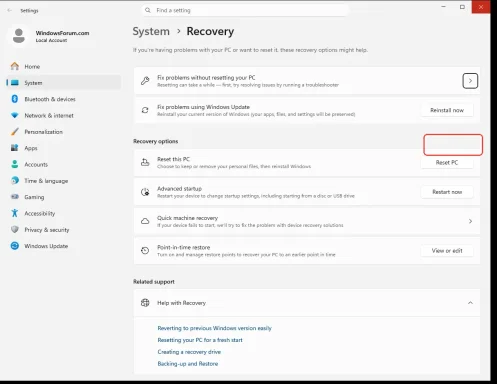Click the Home house icon in sidebar
497x384 pixels.
15,66
